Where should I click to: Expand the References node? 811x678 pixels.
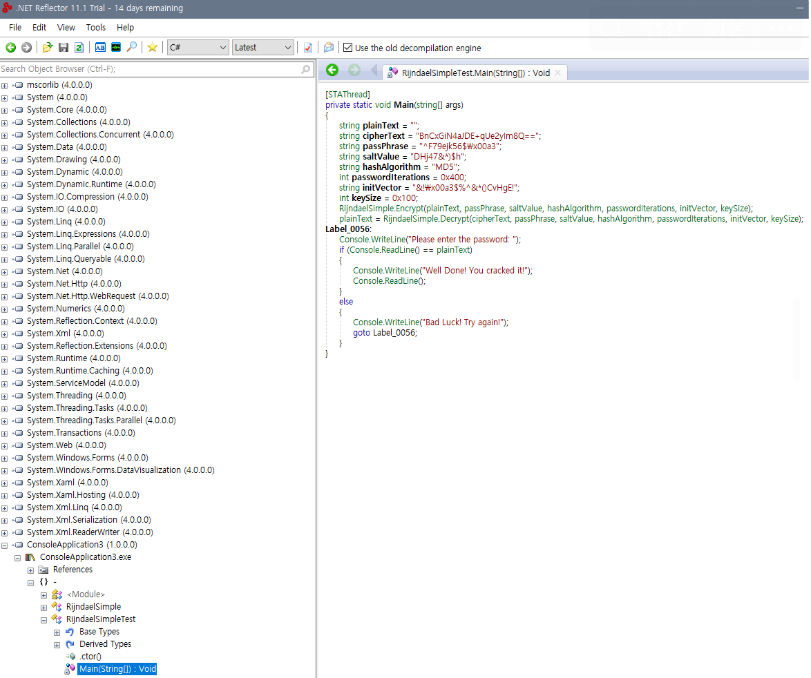tap(31, 570)
